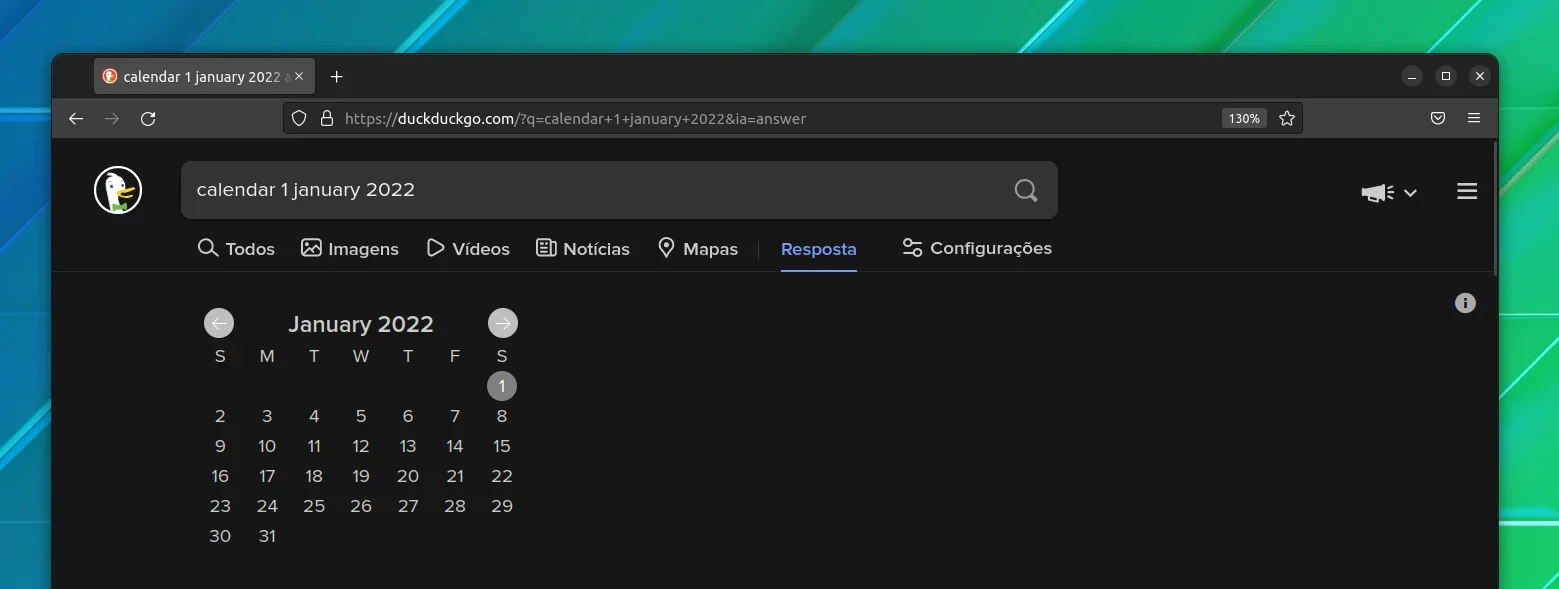The image size is (1559, 589).
Task: Switch to the Imagens tab
Action: pos(350,248)
